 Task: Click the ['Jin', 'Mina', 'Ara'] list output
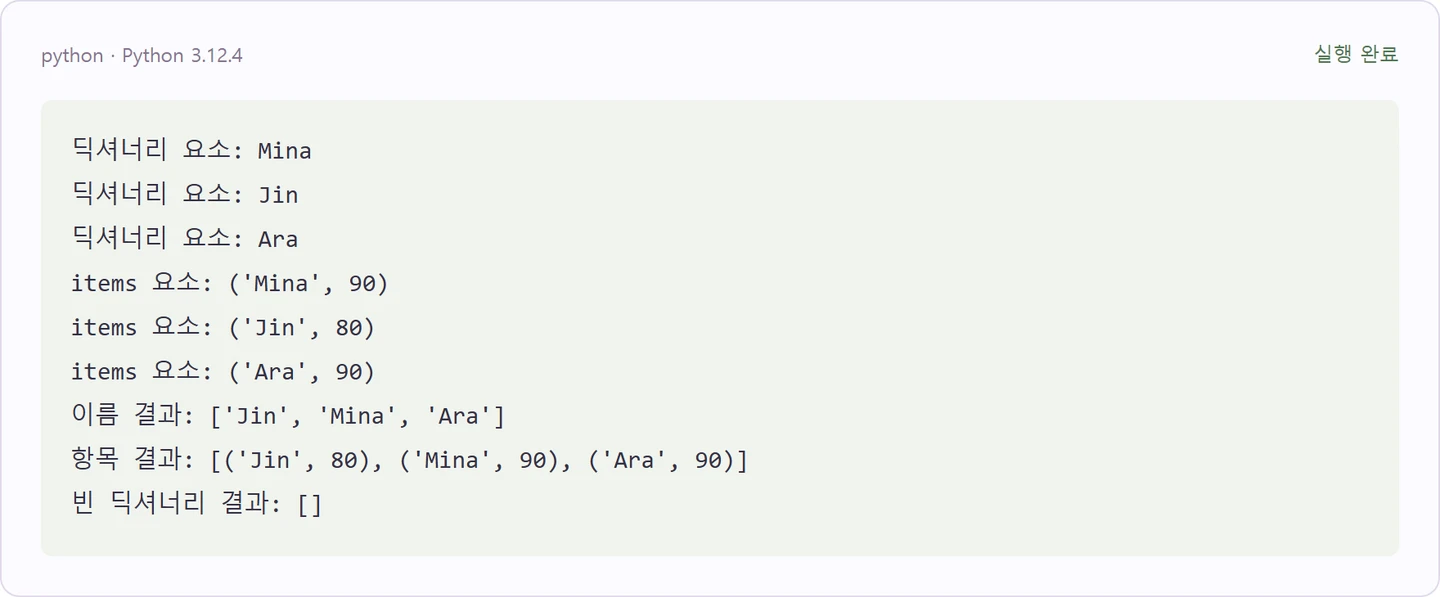pos(358,416)
